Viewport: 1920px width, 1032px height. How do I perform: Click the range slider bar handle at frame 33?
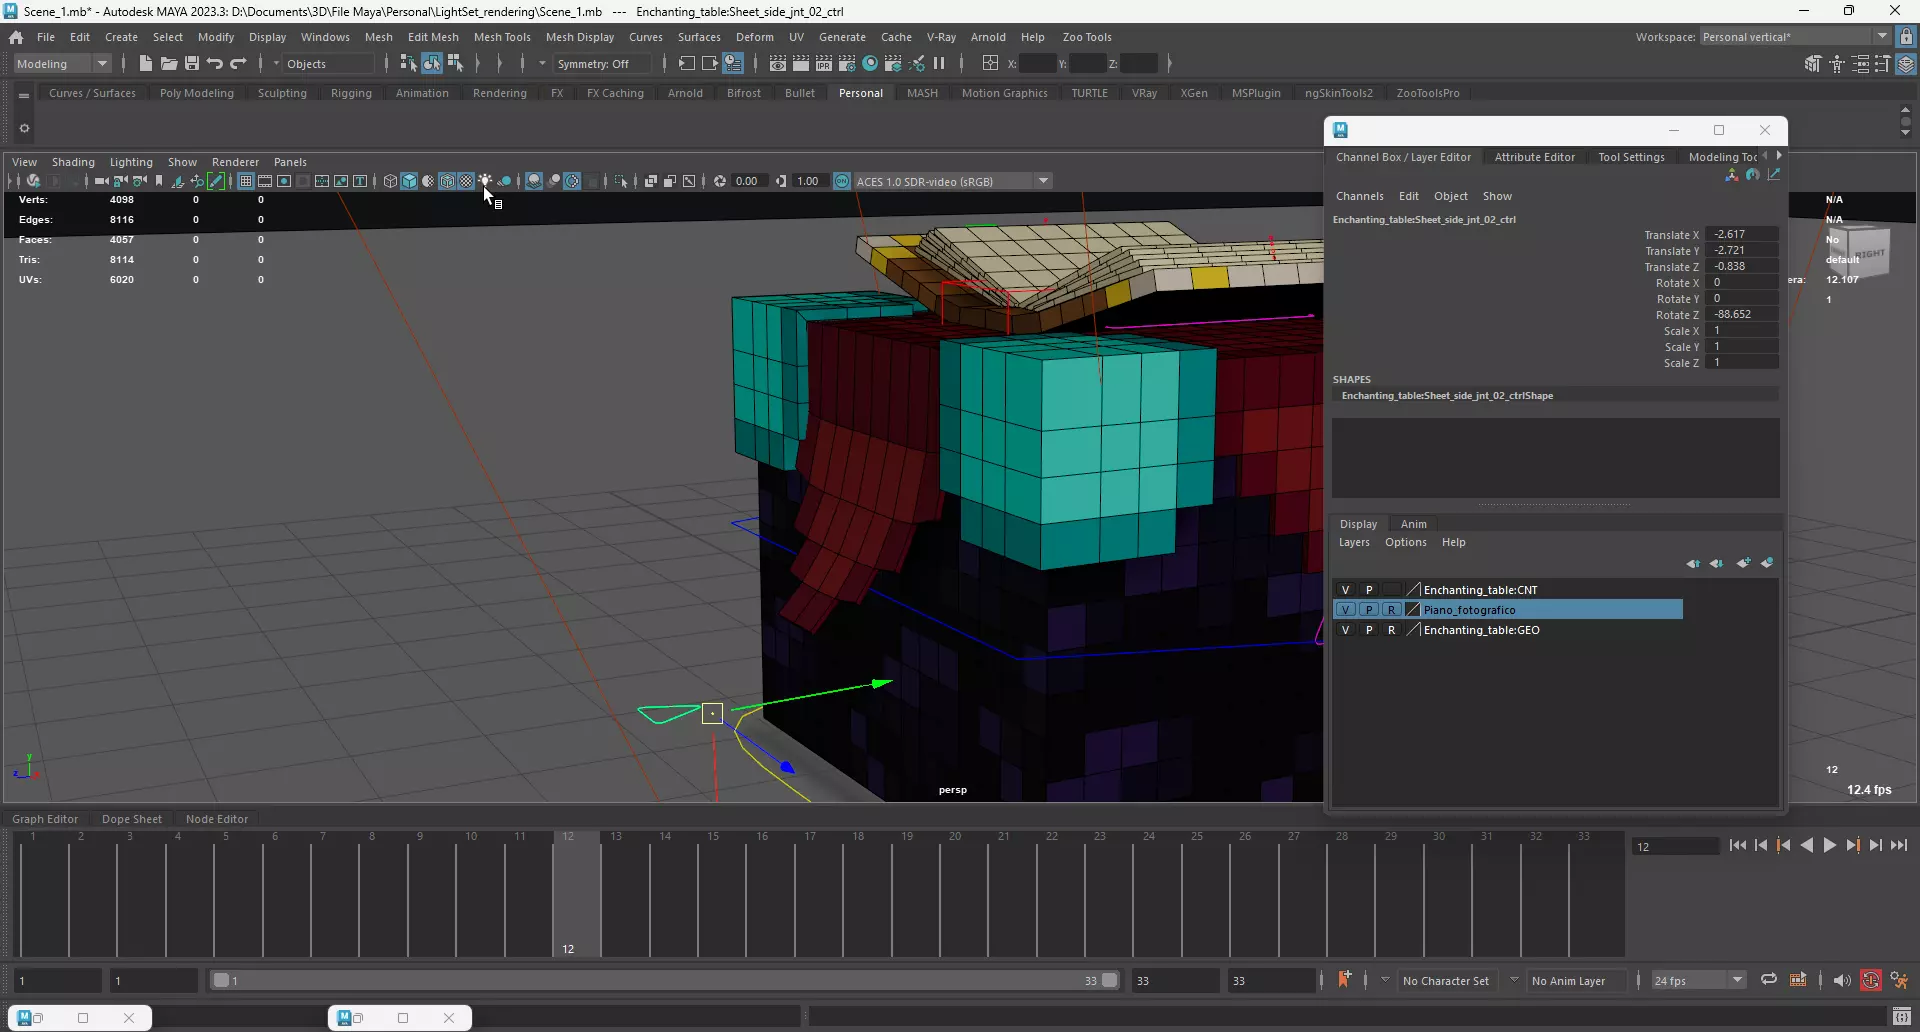click(x=1109, y=980)
